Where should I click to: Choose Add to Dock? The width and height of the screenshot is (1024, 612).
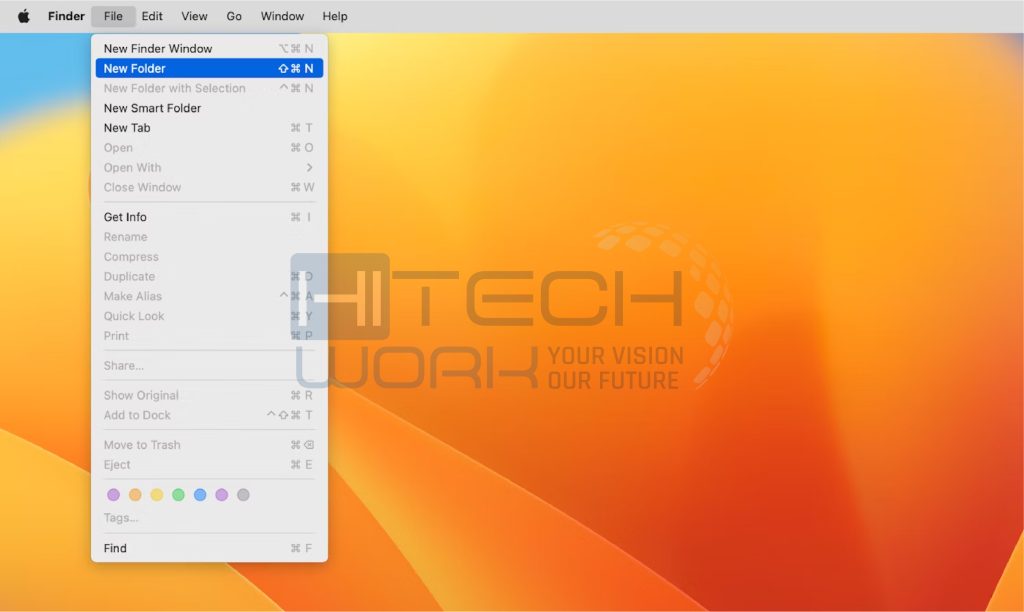[x=209, y=415]
